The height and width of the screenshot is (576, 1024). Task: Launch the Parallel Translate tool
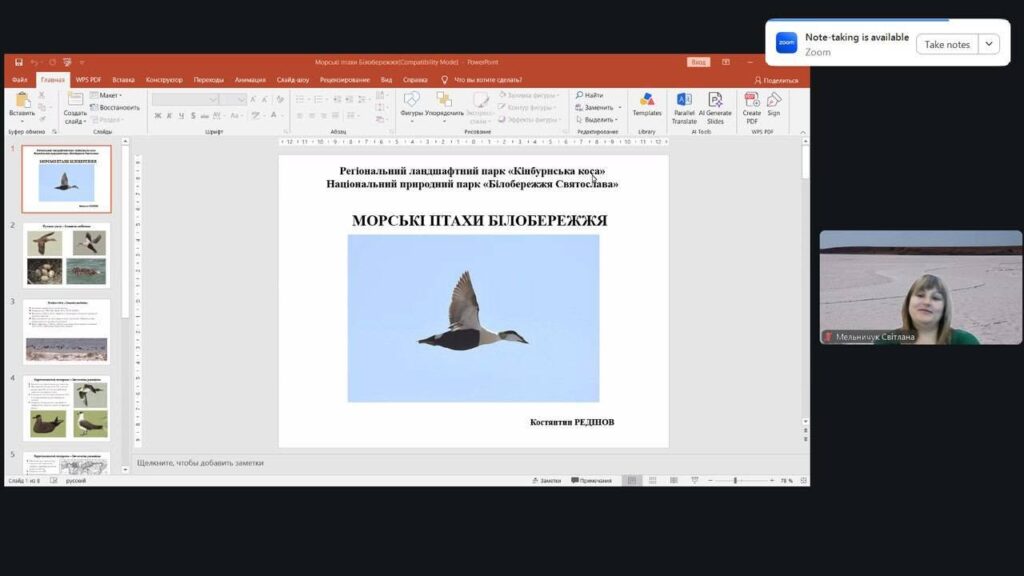pos(684,108)
